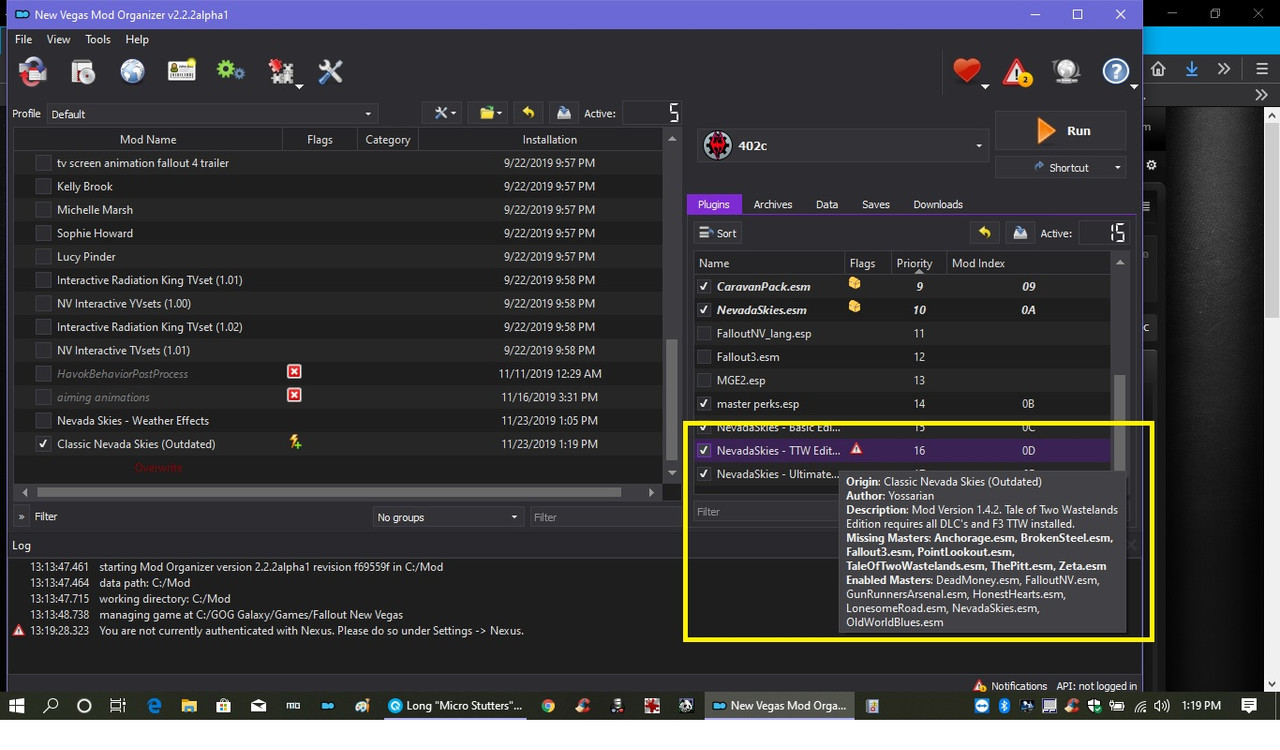Click the red heart endorse icon
This screenshot has height=750, width=1280.
coord(966,71)
